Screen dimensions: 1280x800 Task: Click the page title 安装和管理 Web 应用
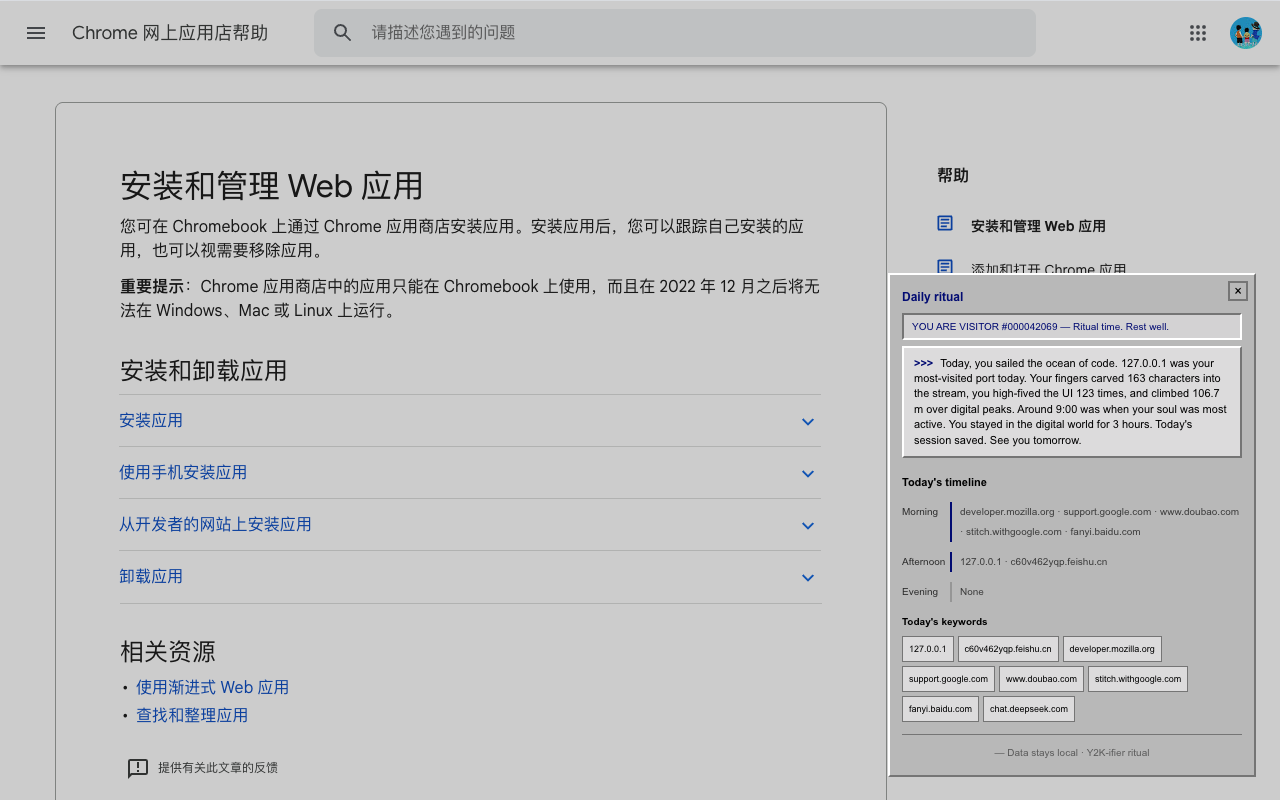pos(272,186)
